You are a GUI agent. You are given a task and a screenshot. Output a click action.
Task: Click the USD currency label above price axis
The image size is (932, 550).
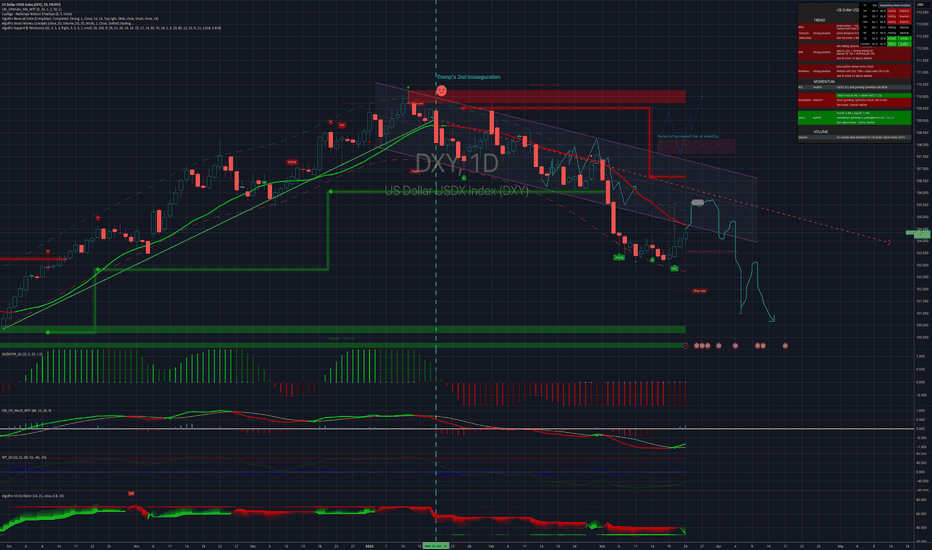920,5
